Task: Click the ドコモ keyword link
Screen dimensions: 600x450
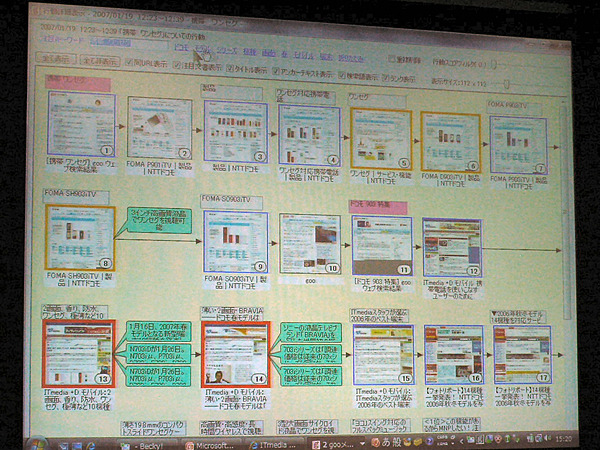Action: click(x=181, y=47)
